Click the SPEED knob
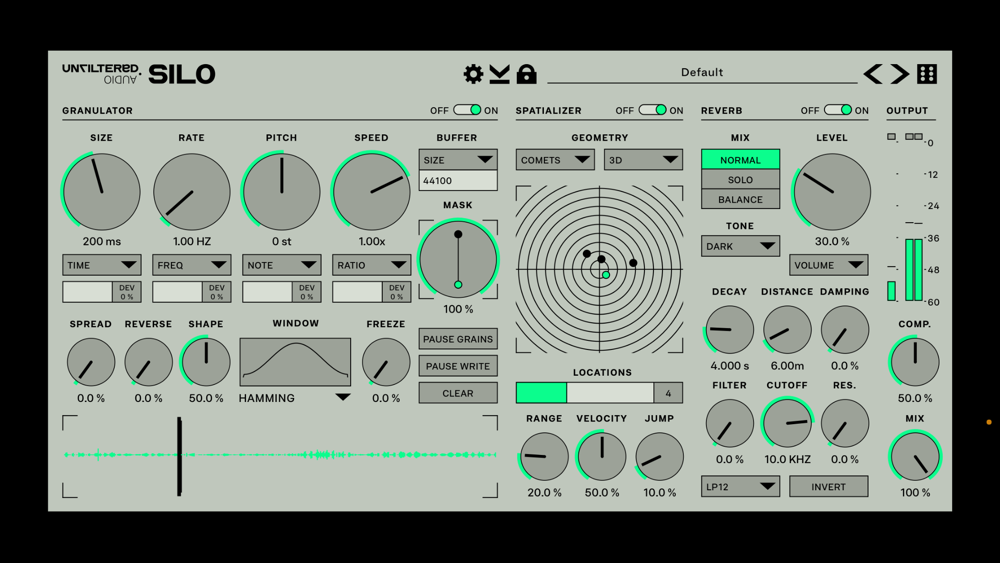Screen dimensions: 1000x563 (x=371, y=192)
